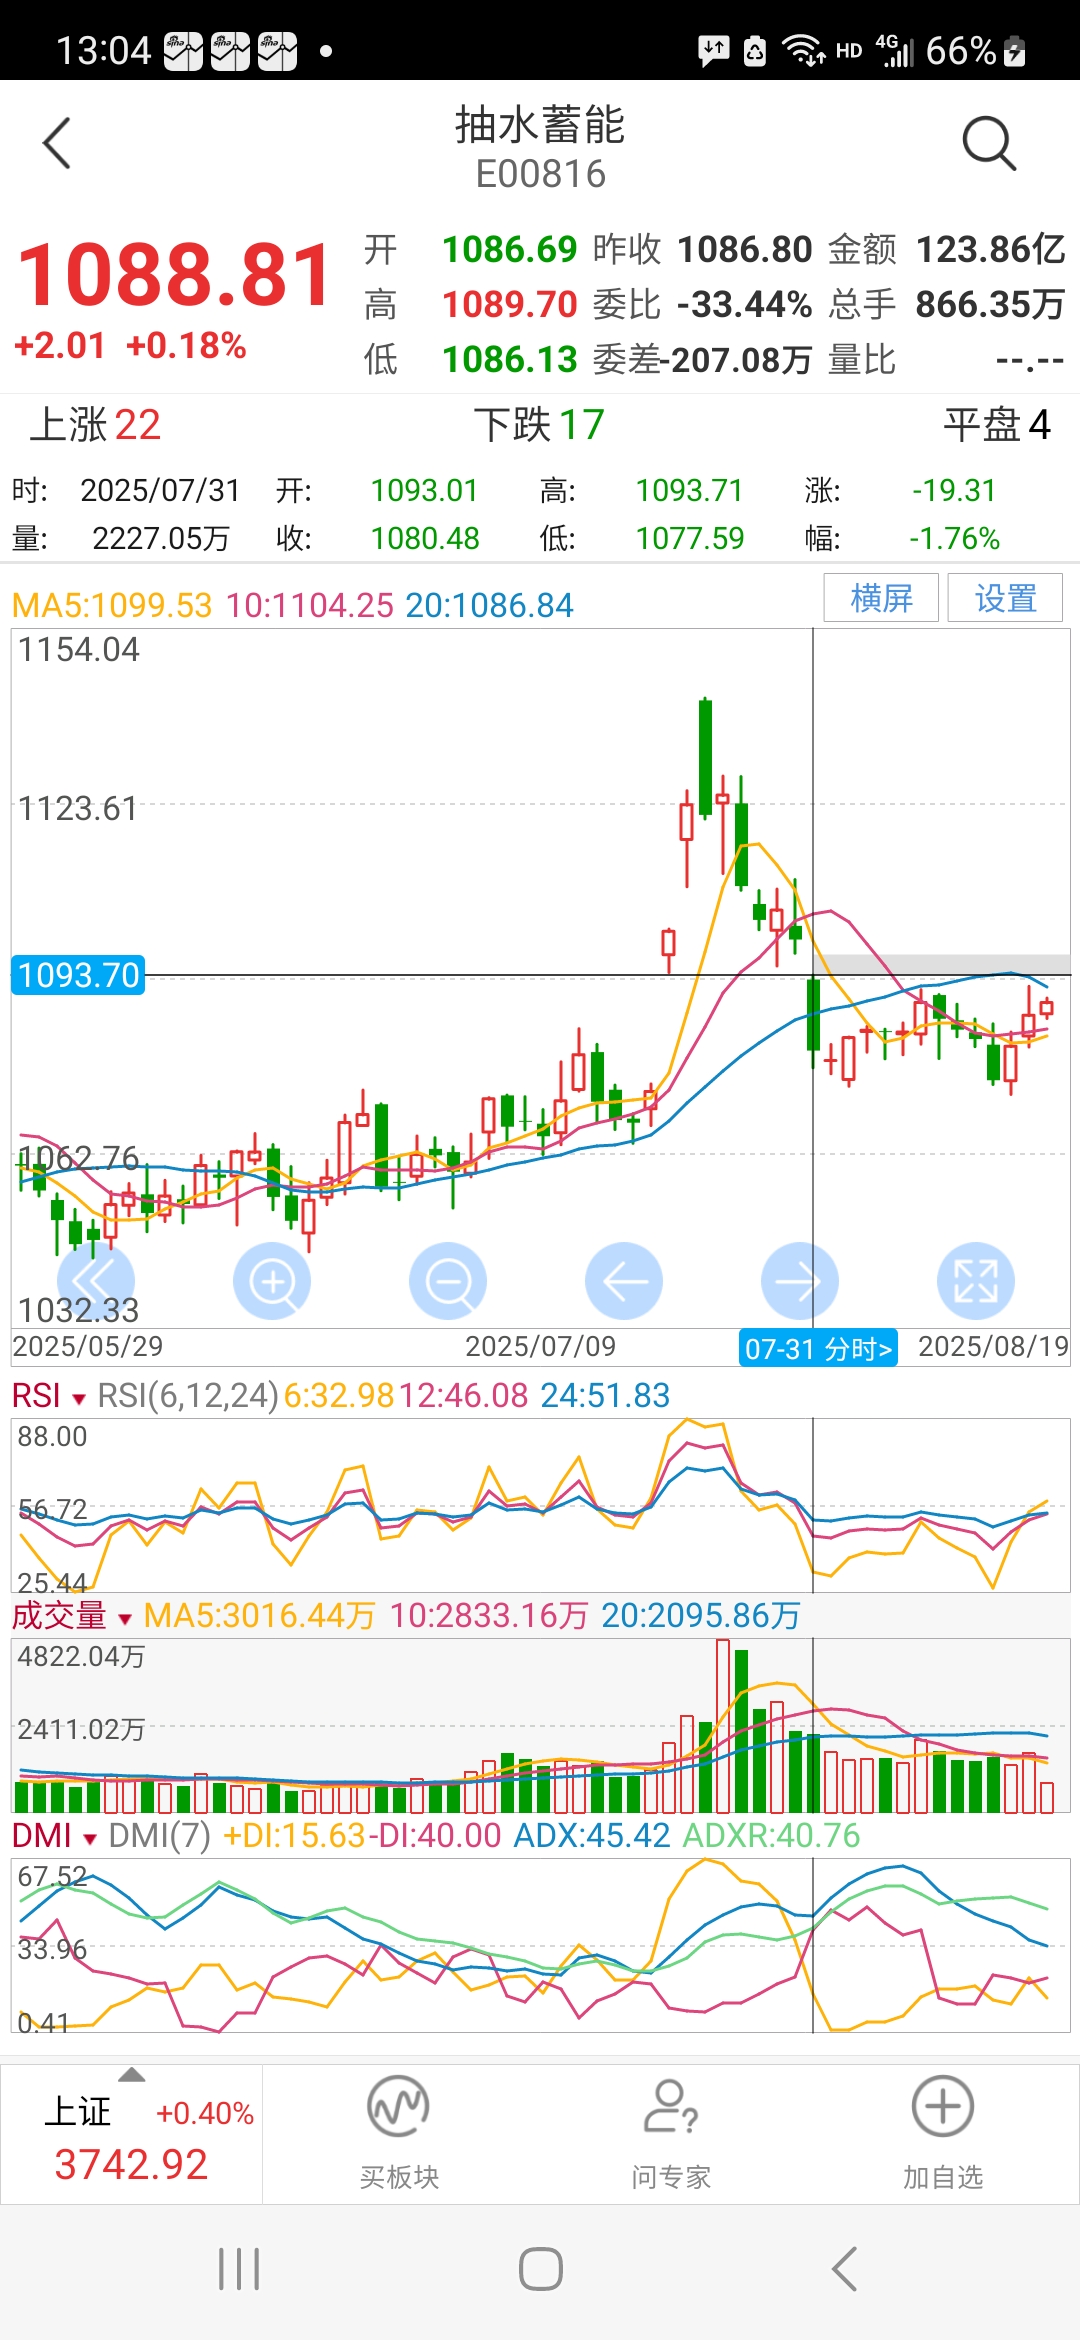Tap MA5:1099.53 moving average label
The width and height of the screenshot is (1080, 2340).
(x=112, y=605)
